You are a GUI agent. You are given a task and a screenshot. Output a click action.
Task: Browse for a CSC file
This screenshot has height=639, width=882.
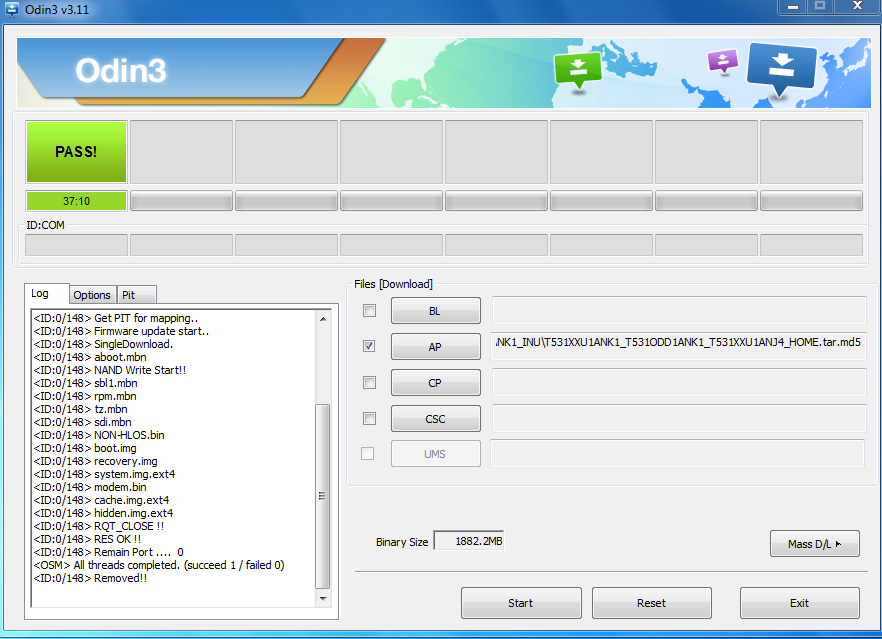coord(435,419)
